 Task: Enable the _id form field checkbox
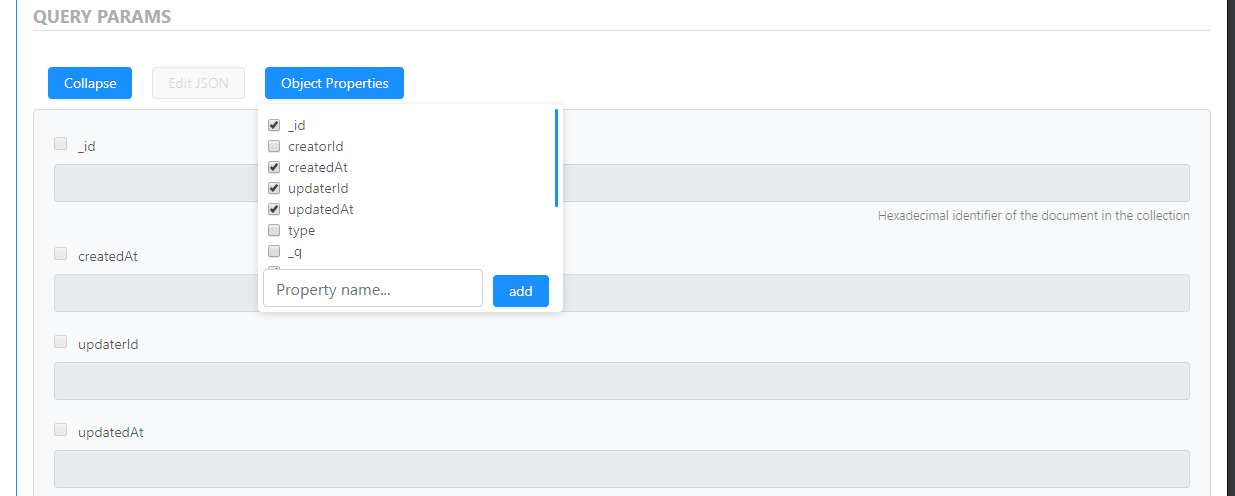click(60, 144)
